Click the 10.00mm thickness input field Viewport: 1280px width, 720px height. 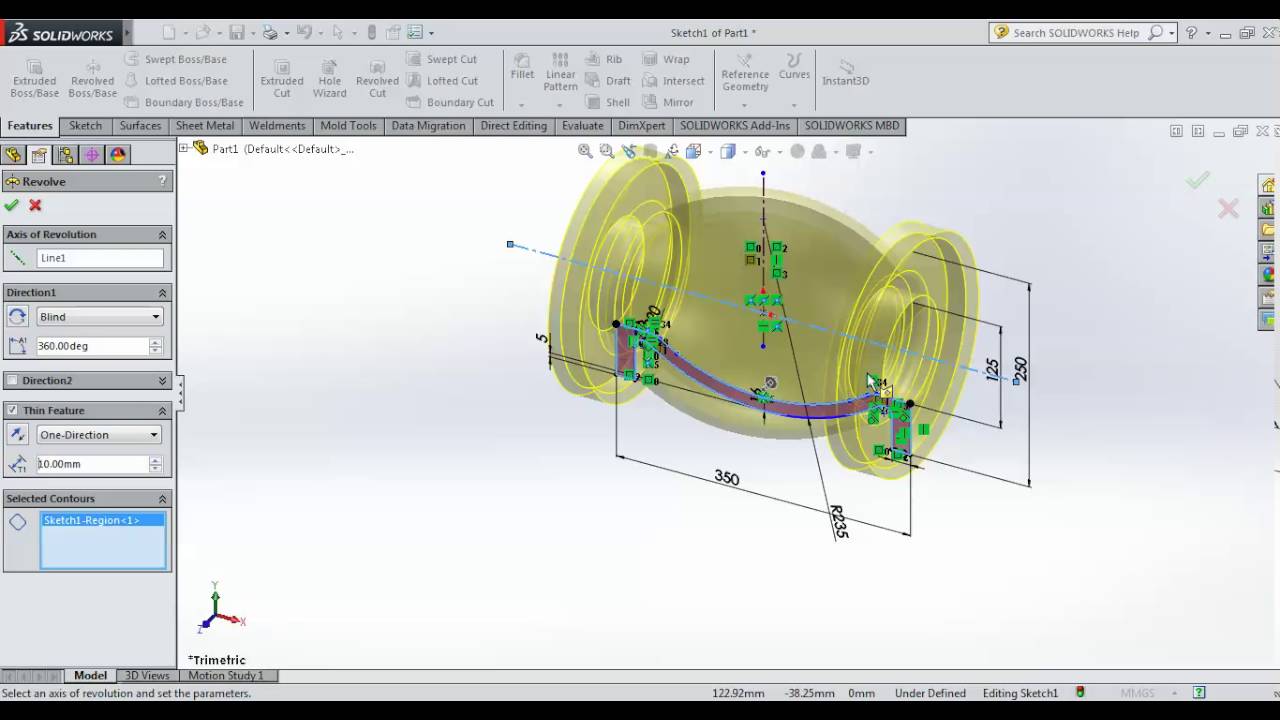tap(93, 464)
